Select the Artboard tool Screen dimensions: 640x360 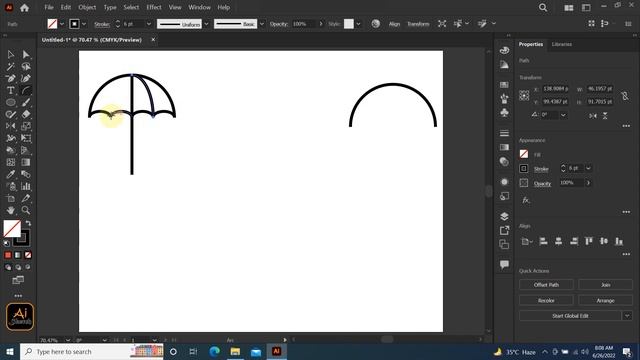tap(11, 198)
